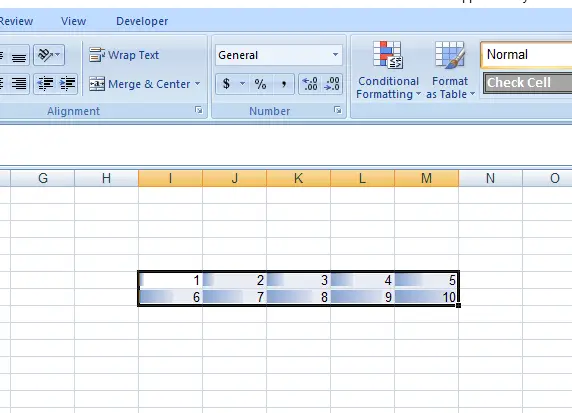The width and height of the screenshot is (572, 413).
Task: Apply Accounting dollar format
Action: click(227, 84)
